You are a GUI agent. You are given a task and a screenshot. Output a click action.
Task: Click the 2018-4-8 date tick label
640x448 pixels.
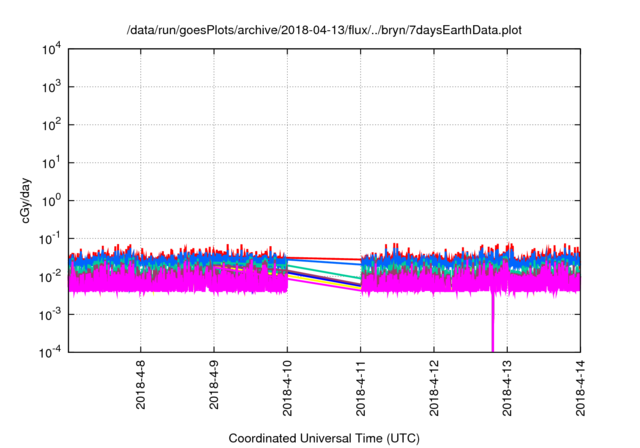[x=140, y=384]
